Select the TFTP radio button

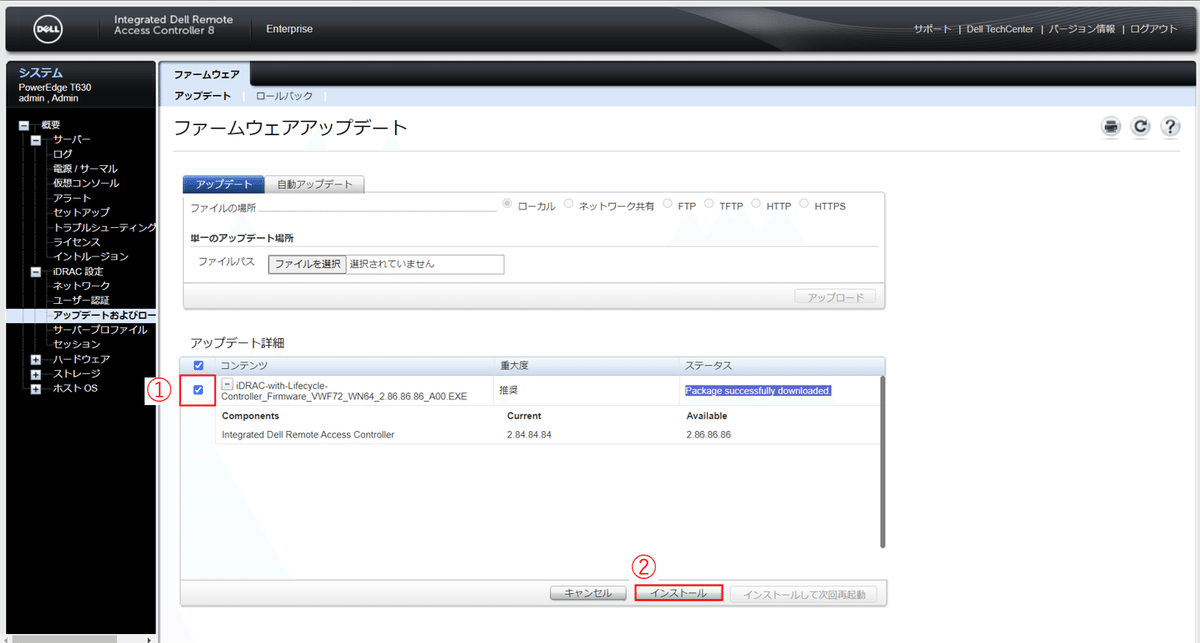[709, 204]
